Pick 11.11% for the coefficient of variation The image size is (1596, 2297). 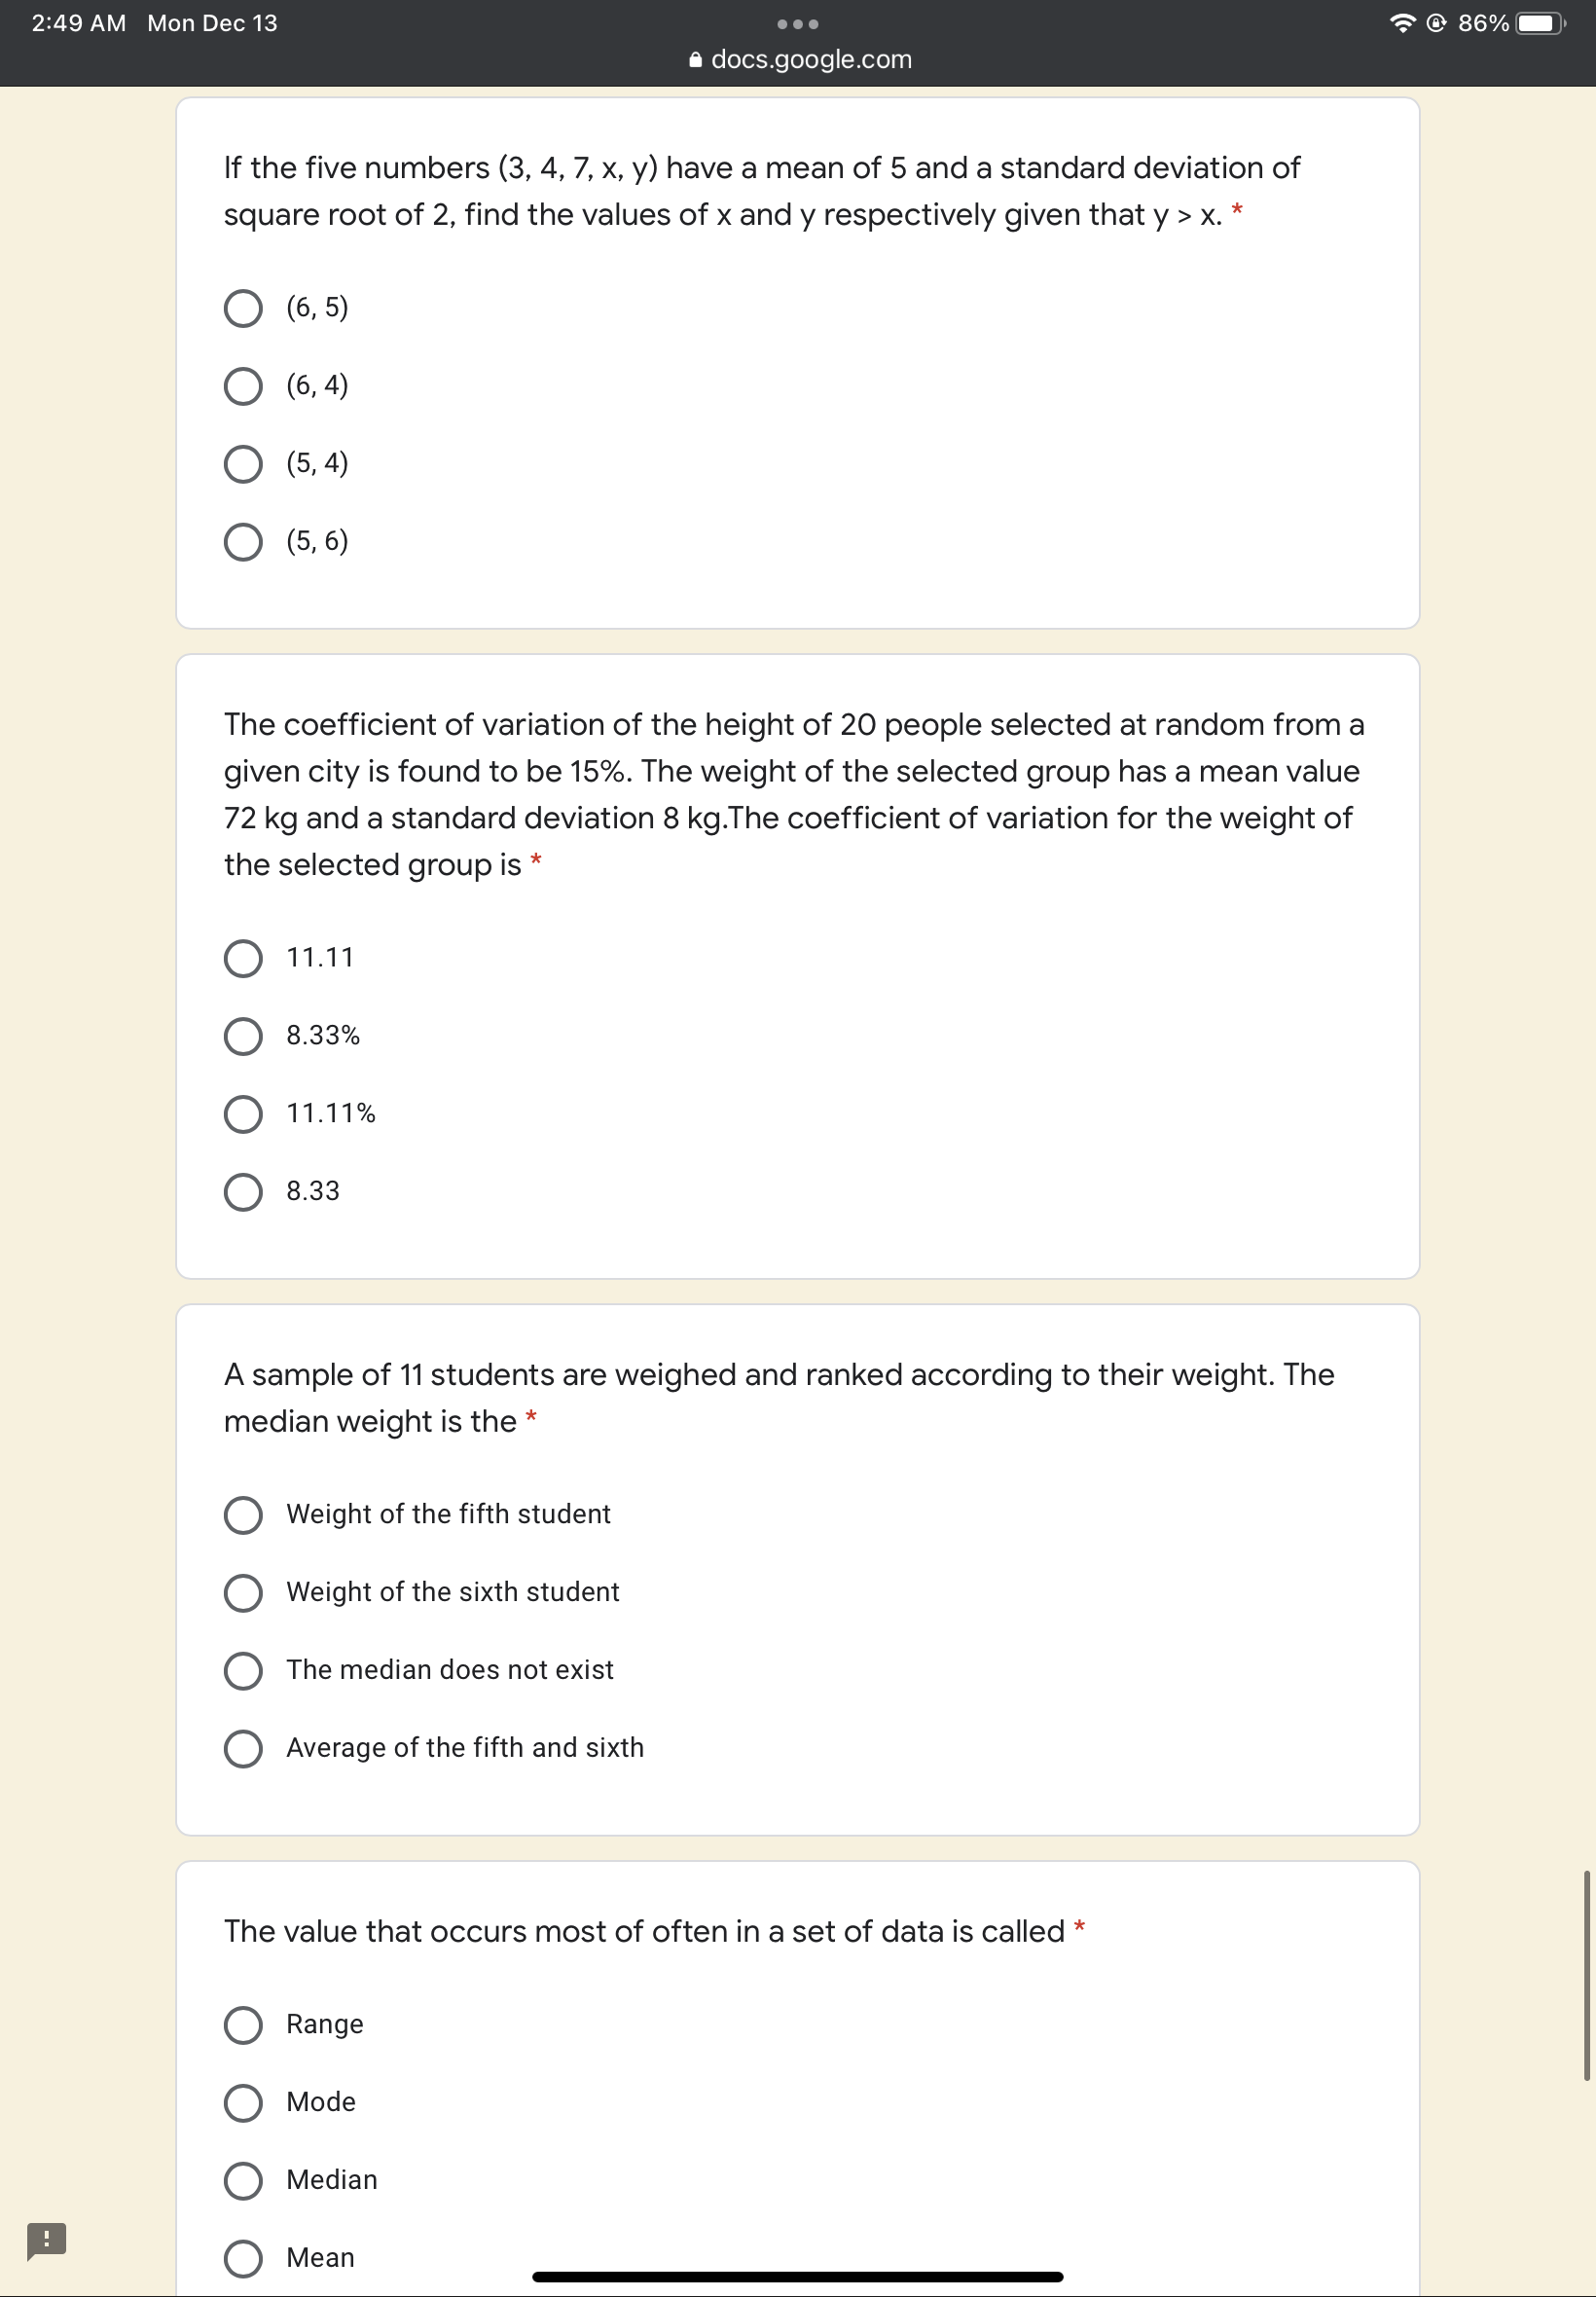point(243,1114)
